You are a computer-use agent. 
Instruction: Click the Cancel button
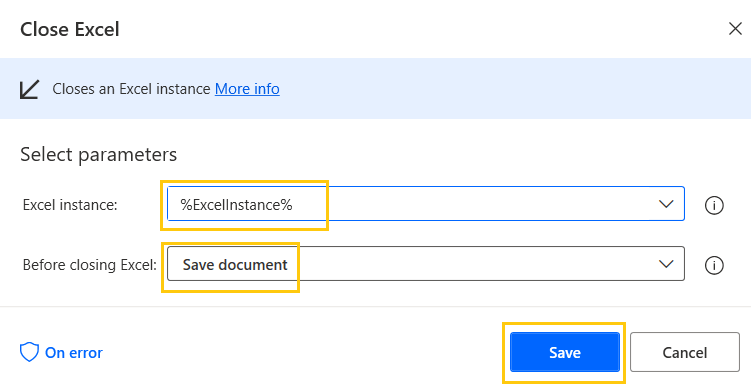coord(684,352)
